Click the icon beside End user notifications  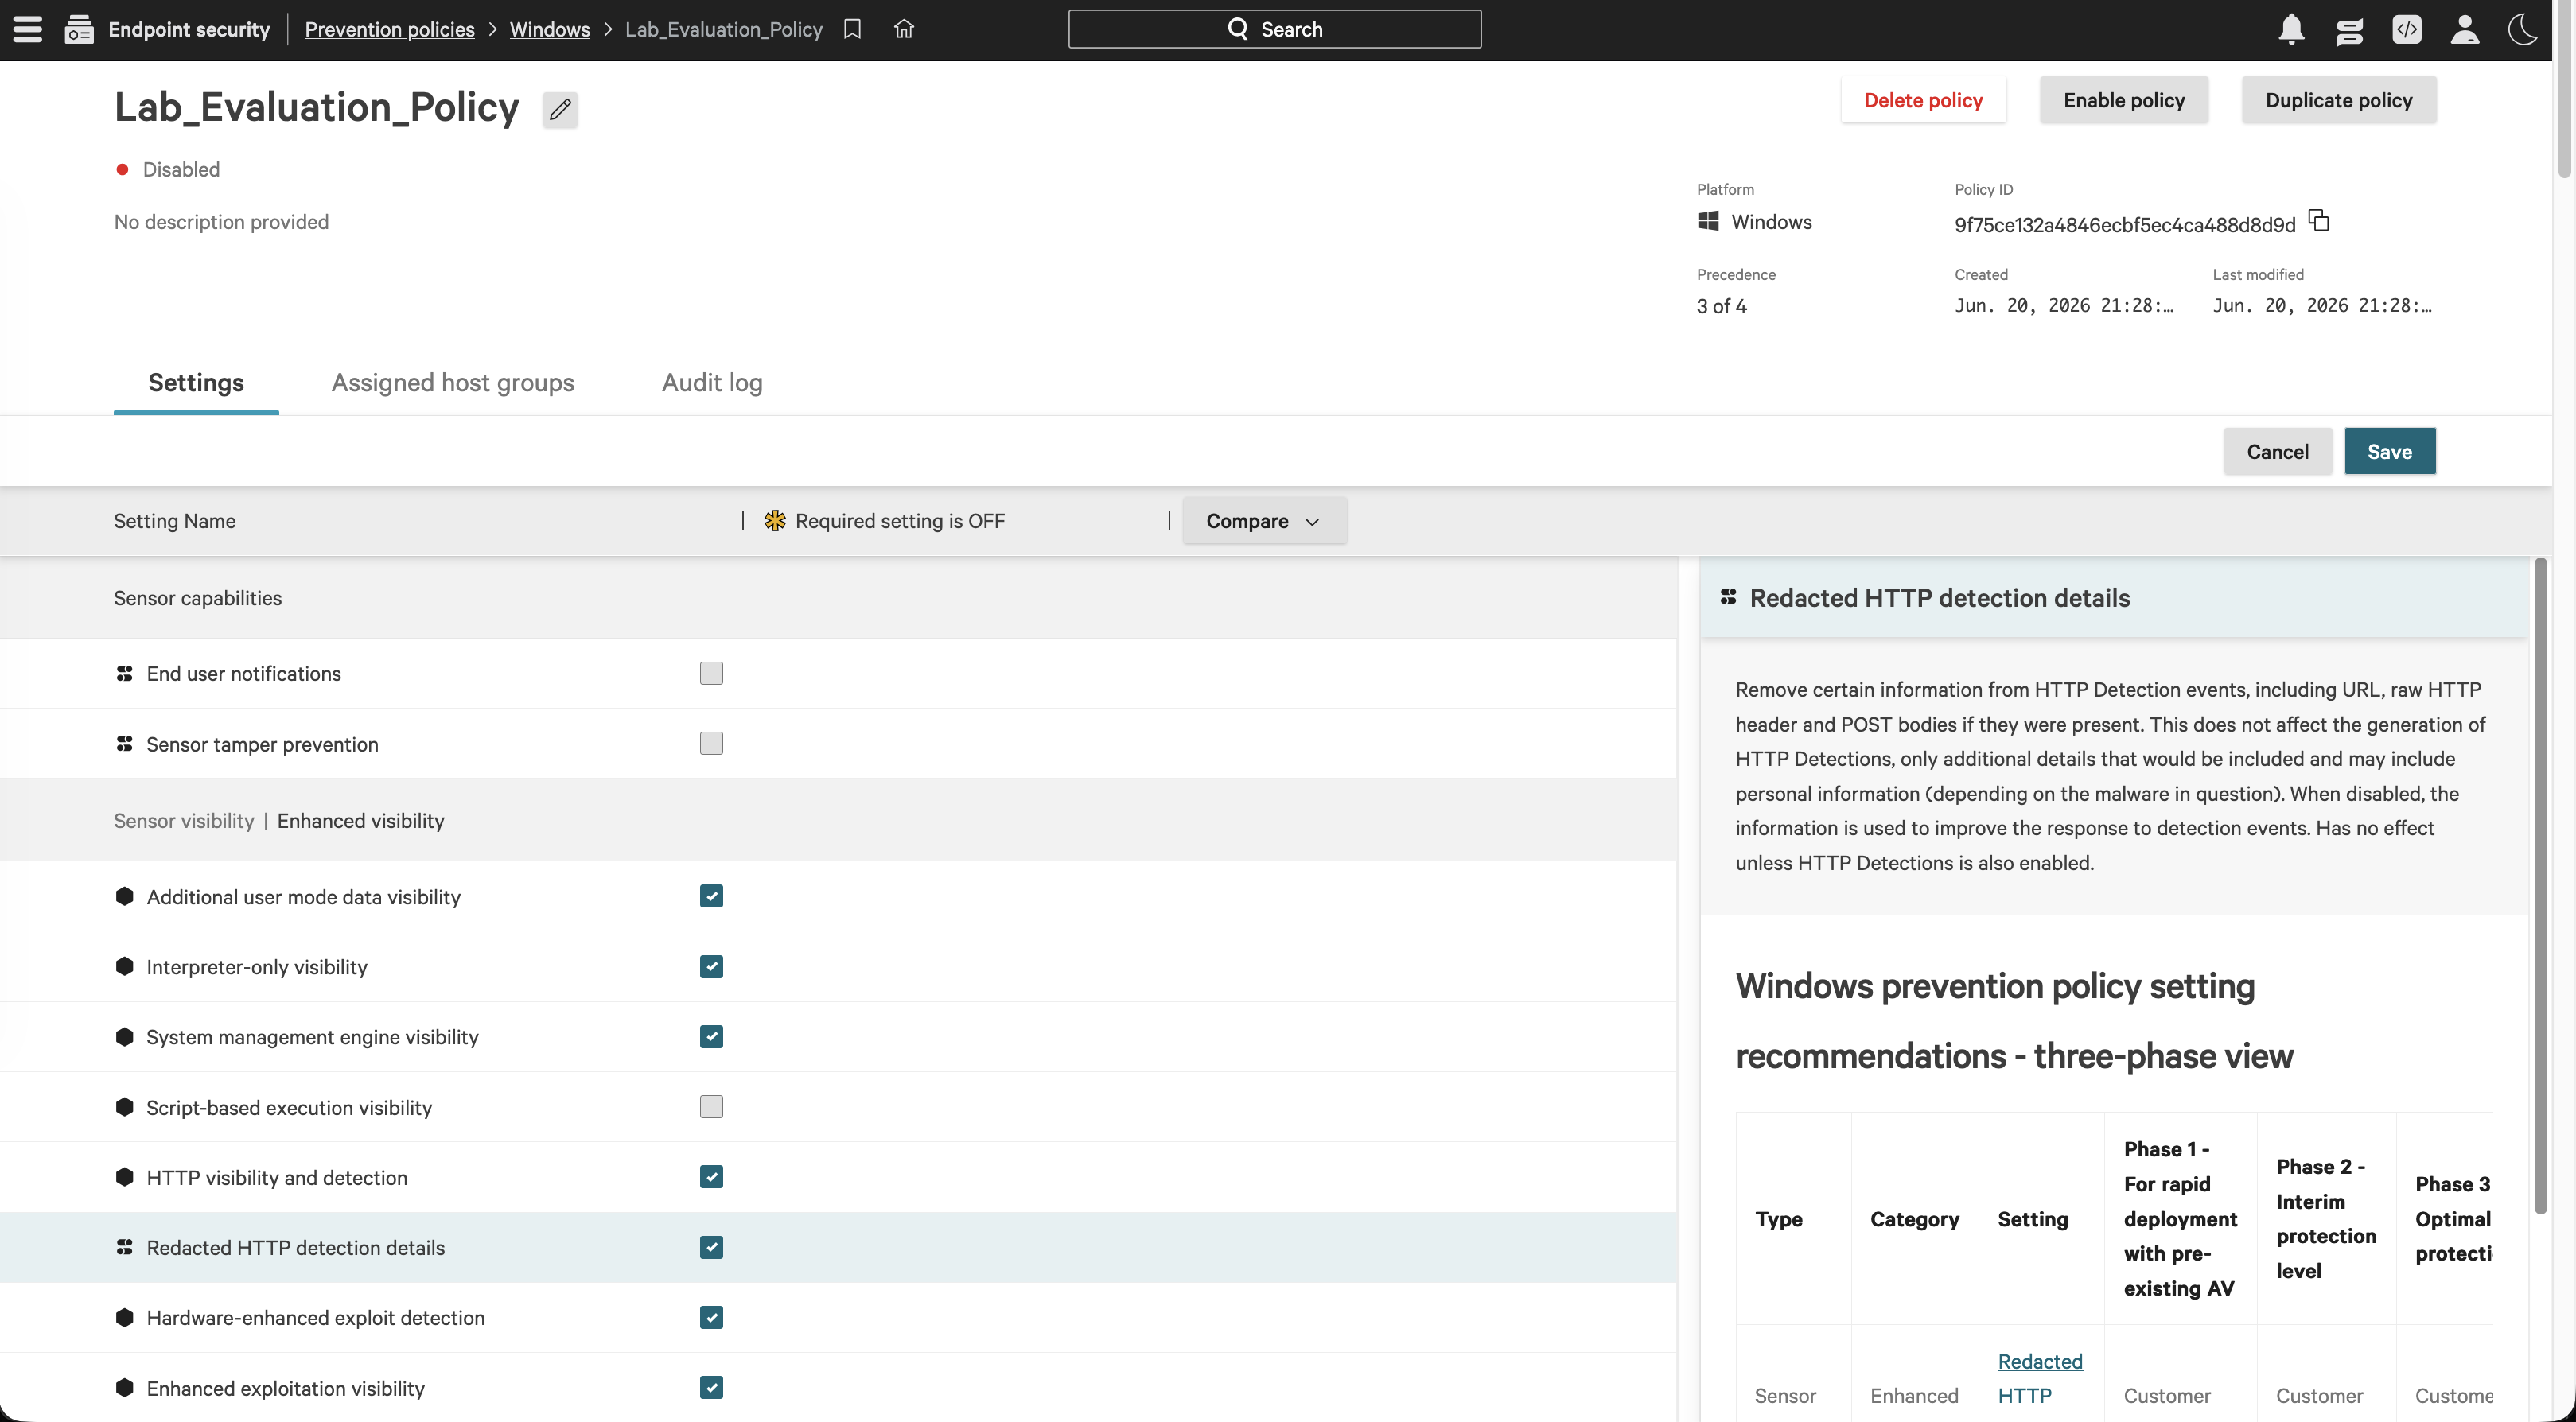coord(124,674)
